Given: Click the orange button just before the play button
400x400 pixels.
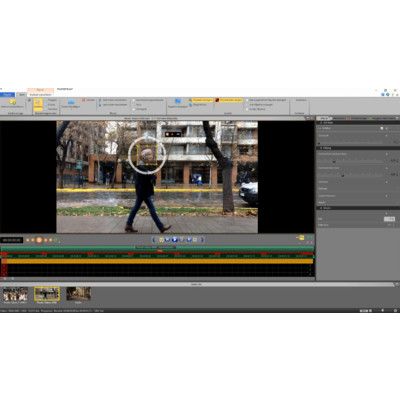Looking at the screenshot, I should pyautogui.click(x=33, y=240).
